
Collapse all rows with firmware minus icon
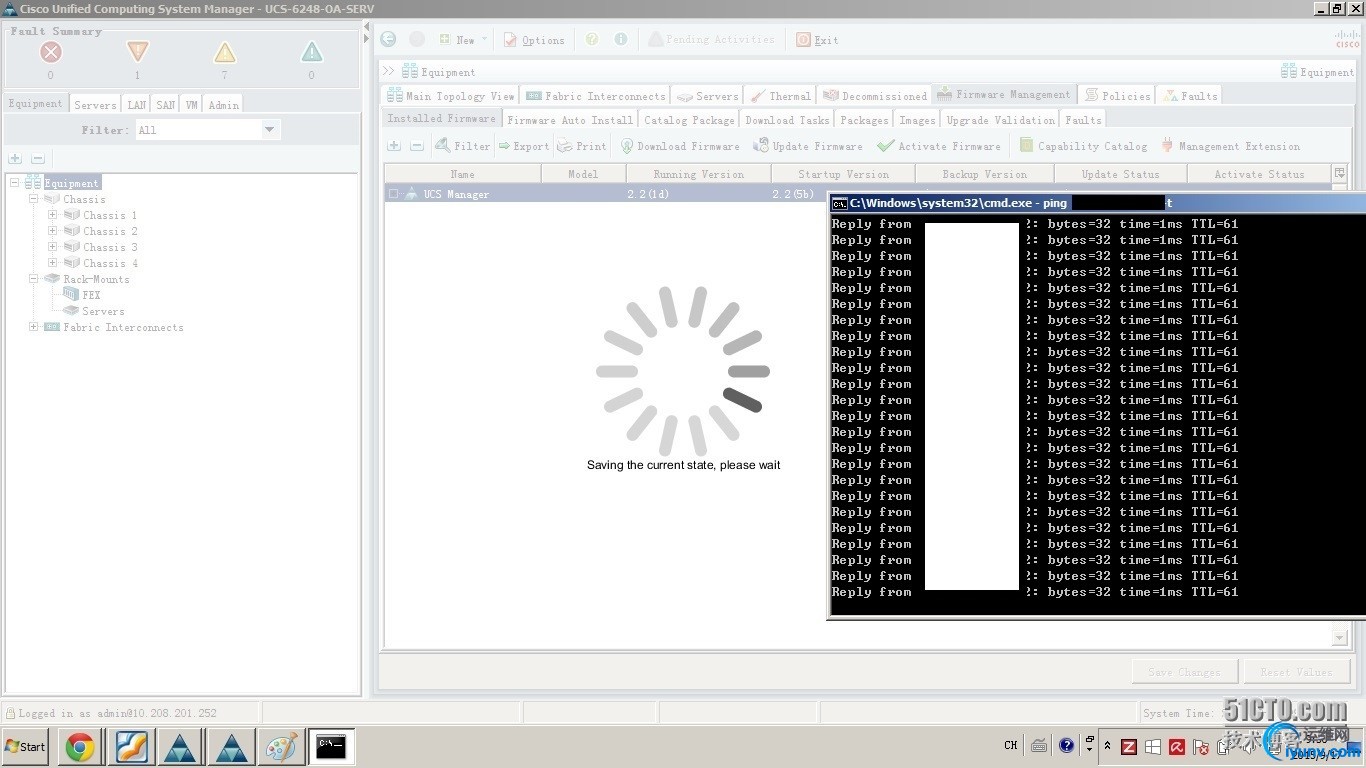tap(417, 146)
